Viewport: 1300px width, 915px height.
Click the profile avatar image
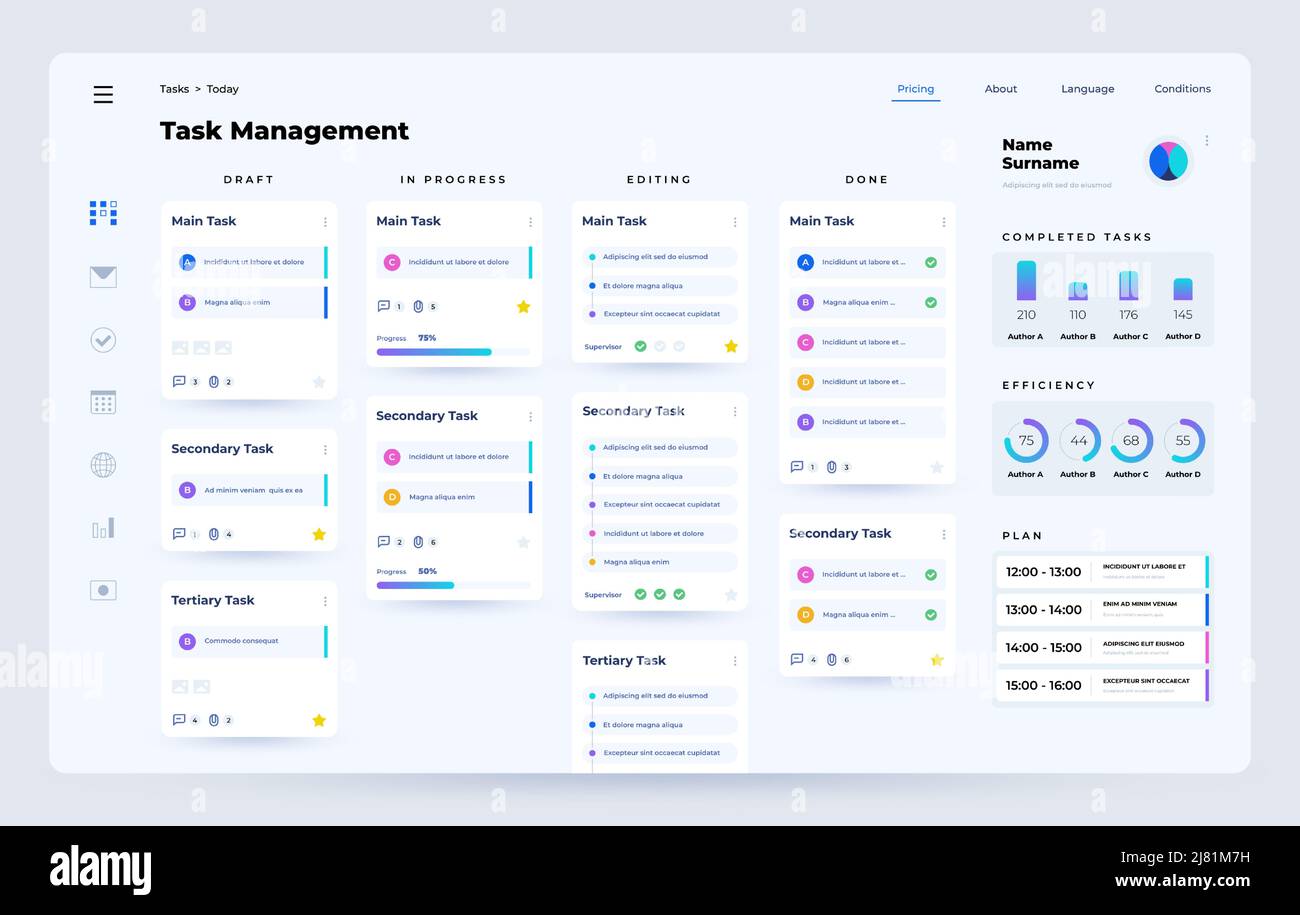1168,160
